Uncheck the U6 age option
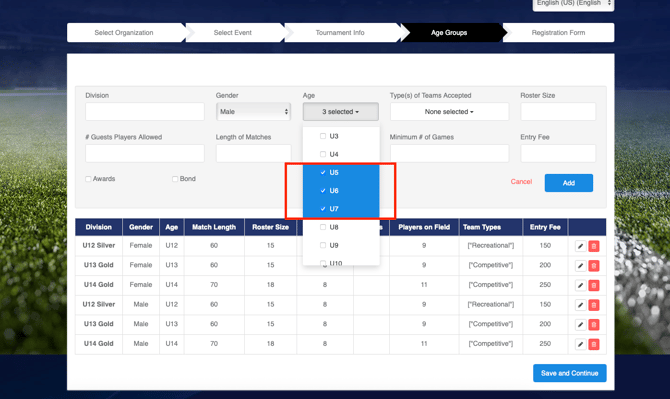This screenshot has height=399, width=670. pos(323,191)
